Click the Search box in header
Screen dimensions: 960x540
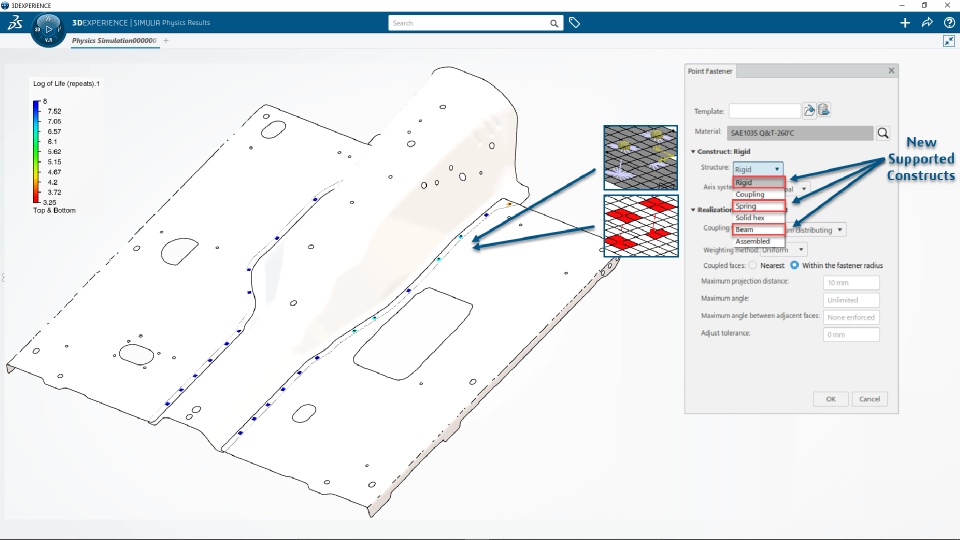pyautogui.click(x=475, y=23)
